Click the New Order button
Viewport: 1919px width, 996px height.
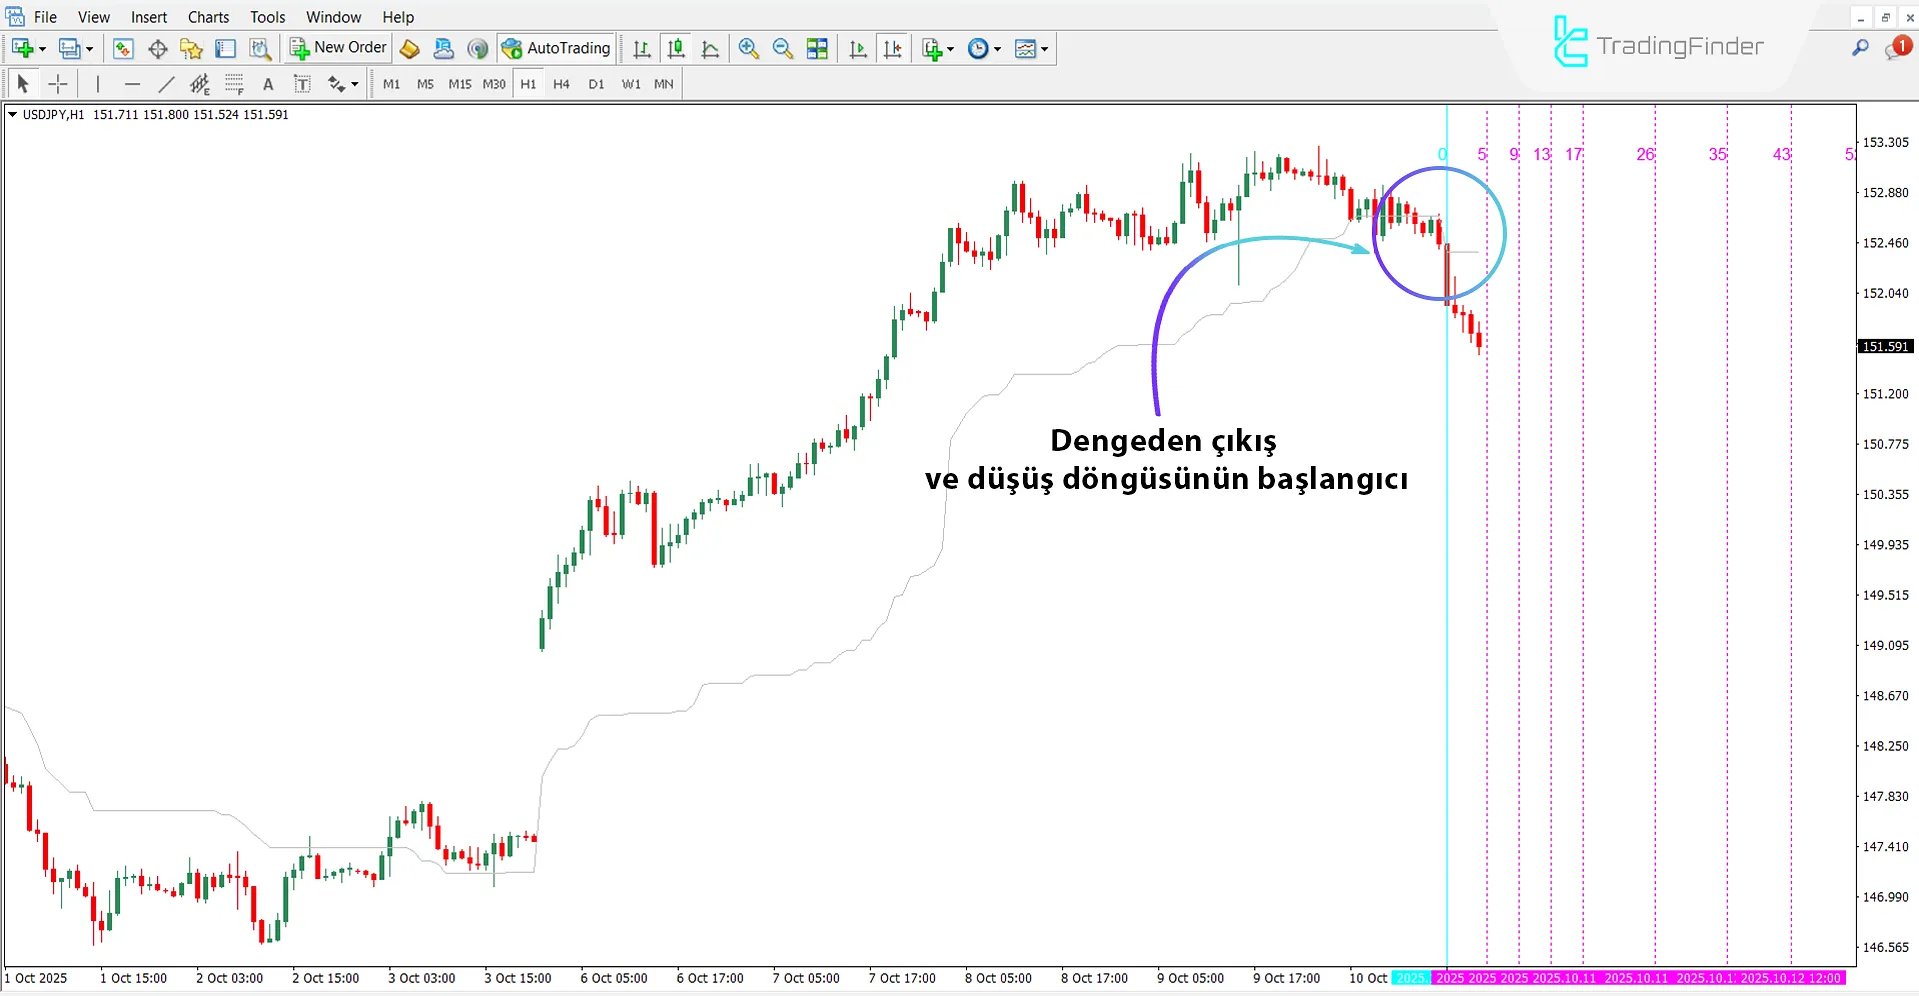pos(337,47)
